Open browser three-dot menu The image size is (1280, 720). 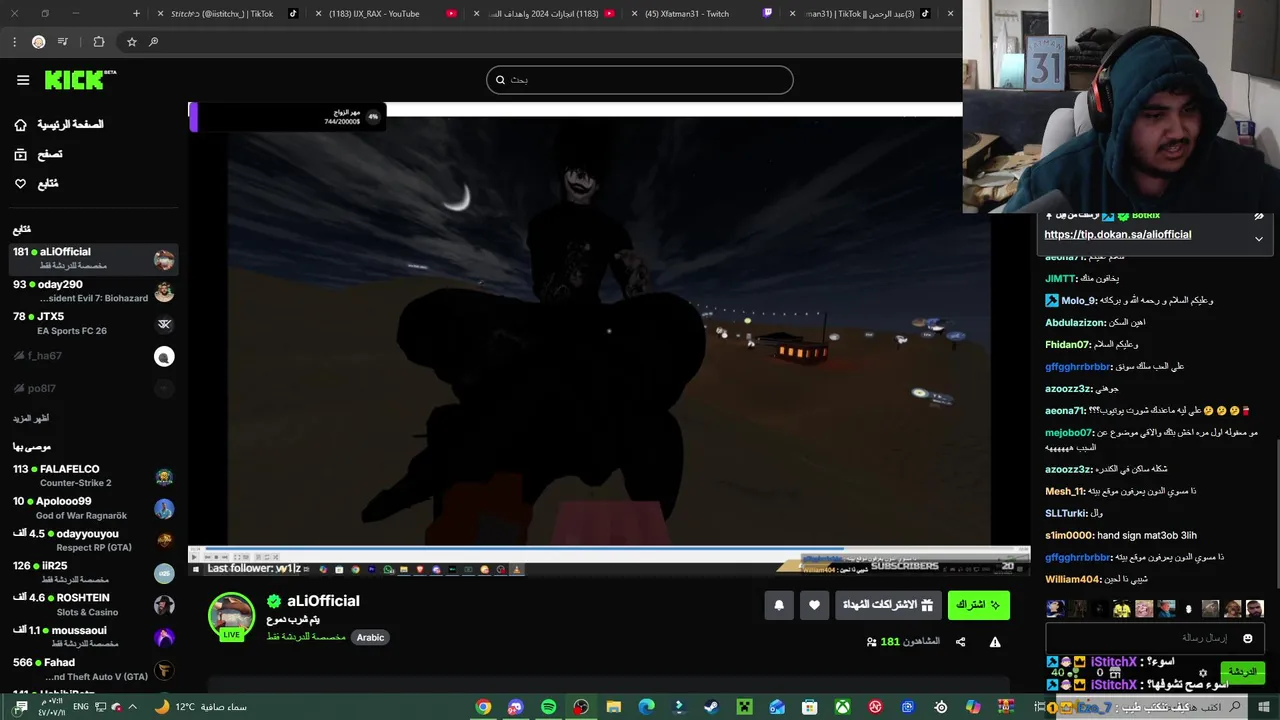tap(14, 42)
